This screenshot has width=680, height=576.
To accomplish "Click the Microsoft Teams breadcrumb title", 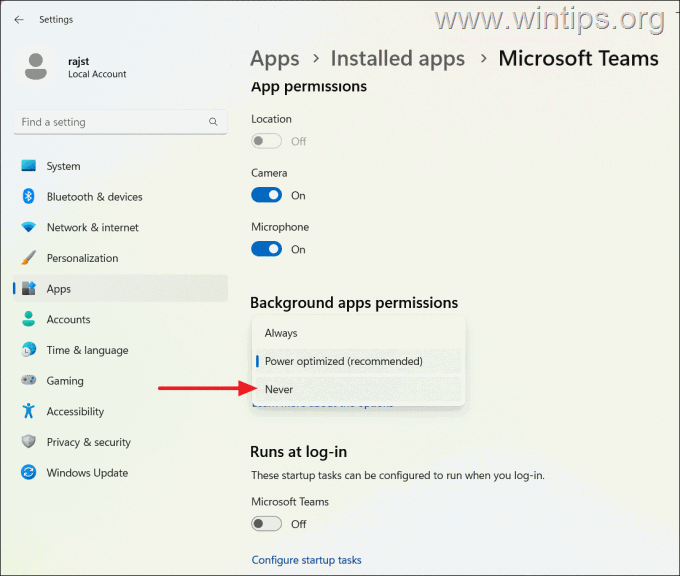I will (579, 58).
